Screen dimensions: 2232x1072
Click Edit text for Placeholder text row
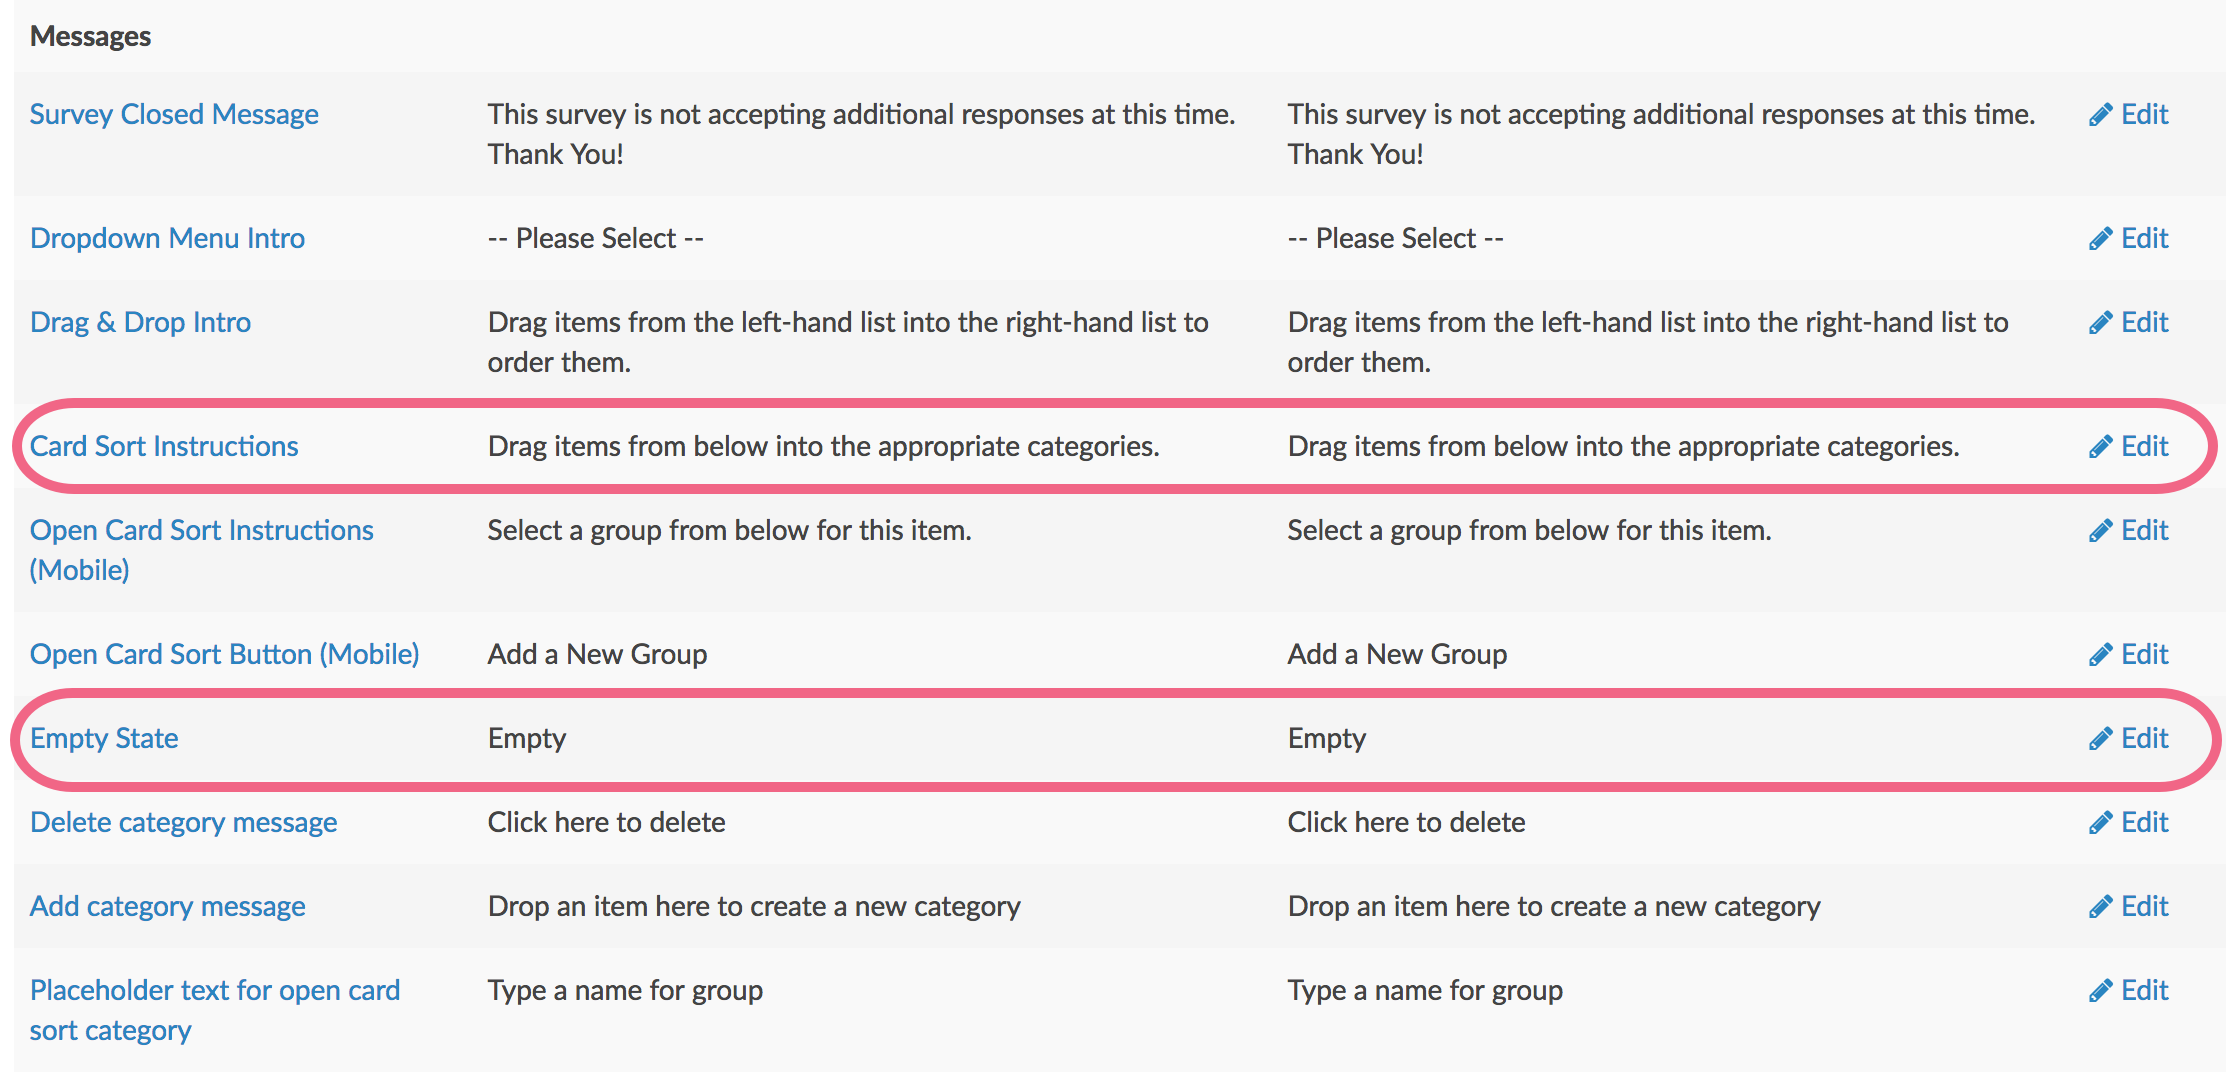2145,990
